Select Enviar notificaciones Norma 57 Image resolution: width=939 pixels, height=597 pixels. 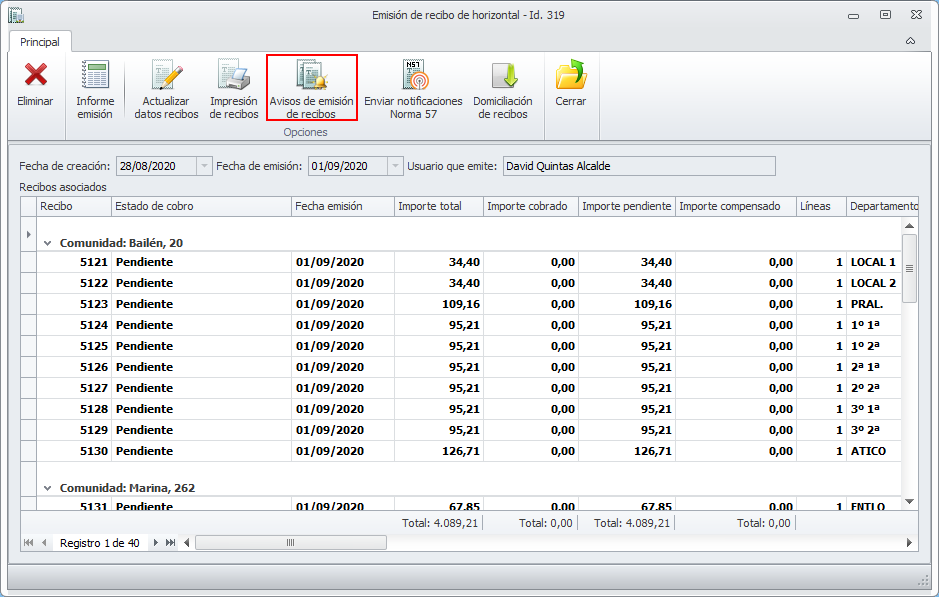coord(413,76)
